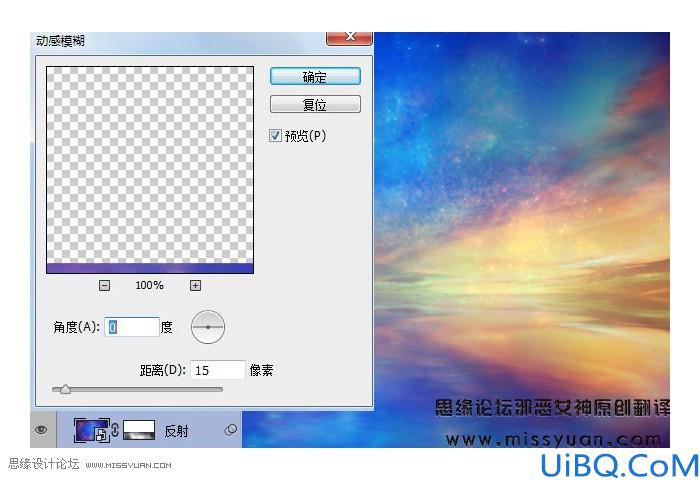Move the distance slider handle
Viewport: 700px width, 480px height.
pos(65,389)
